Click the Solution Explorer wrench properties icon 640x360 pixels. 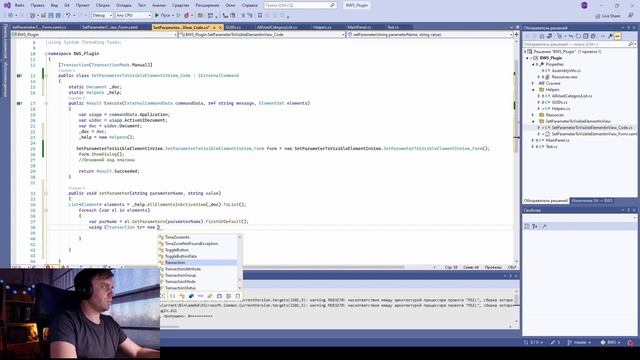pyautogui.click(x=610, y=36)
